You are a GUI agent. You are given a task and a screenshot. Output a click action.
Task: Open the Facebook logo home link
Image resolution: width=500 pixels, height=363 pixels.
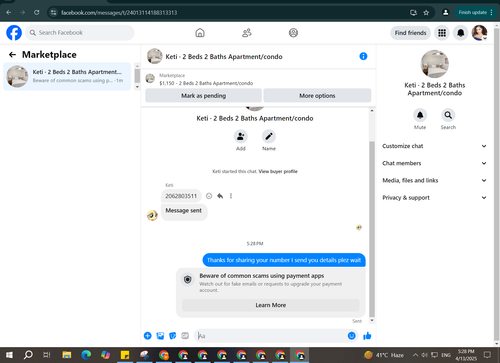pos(14,33)
